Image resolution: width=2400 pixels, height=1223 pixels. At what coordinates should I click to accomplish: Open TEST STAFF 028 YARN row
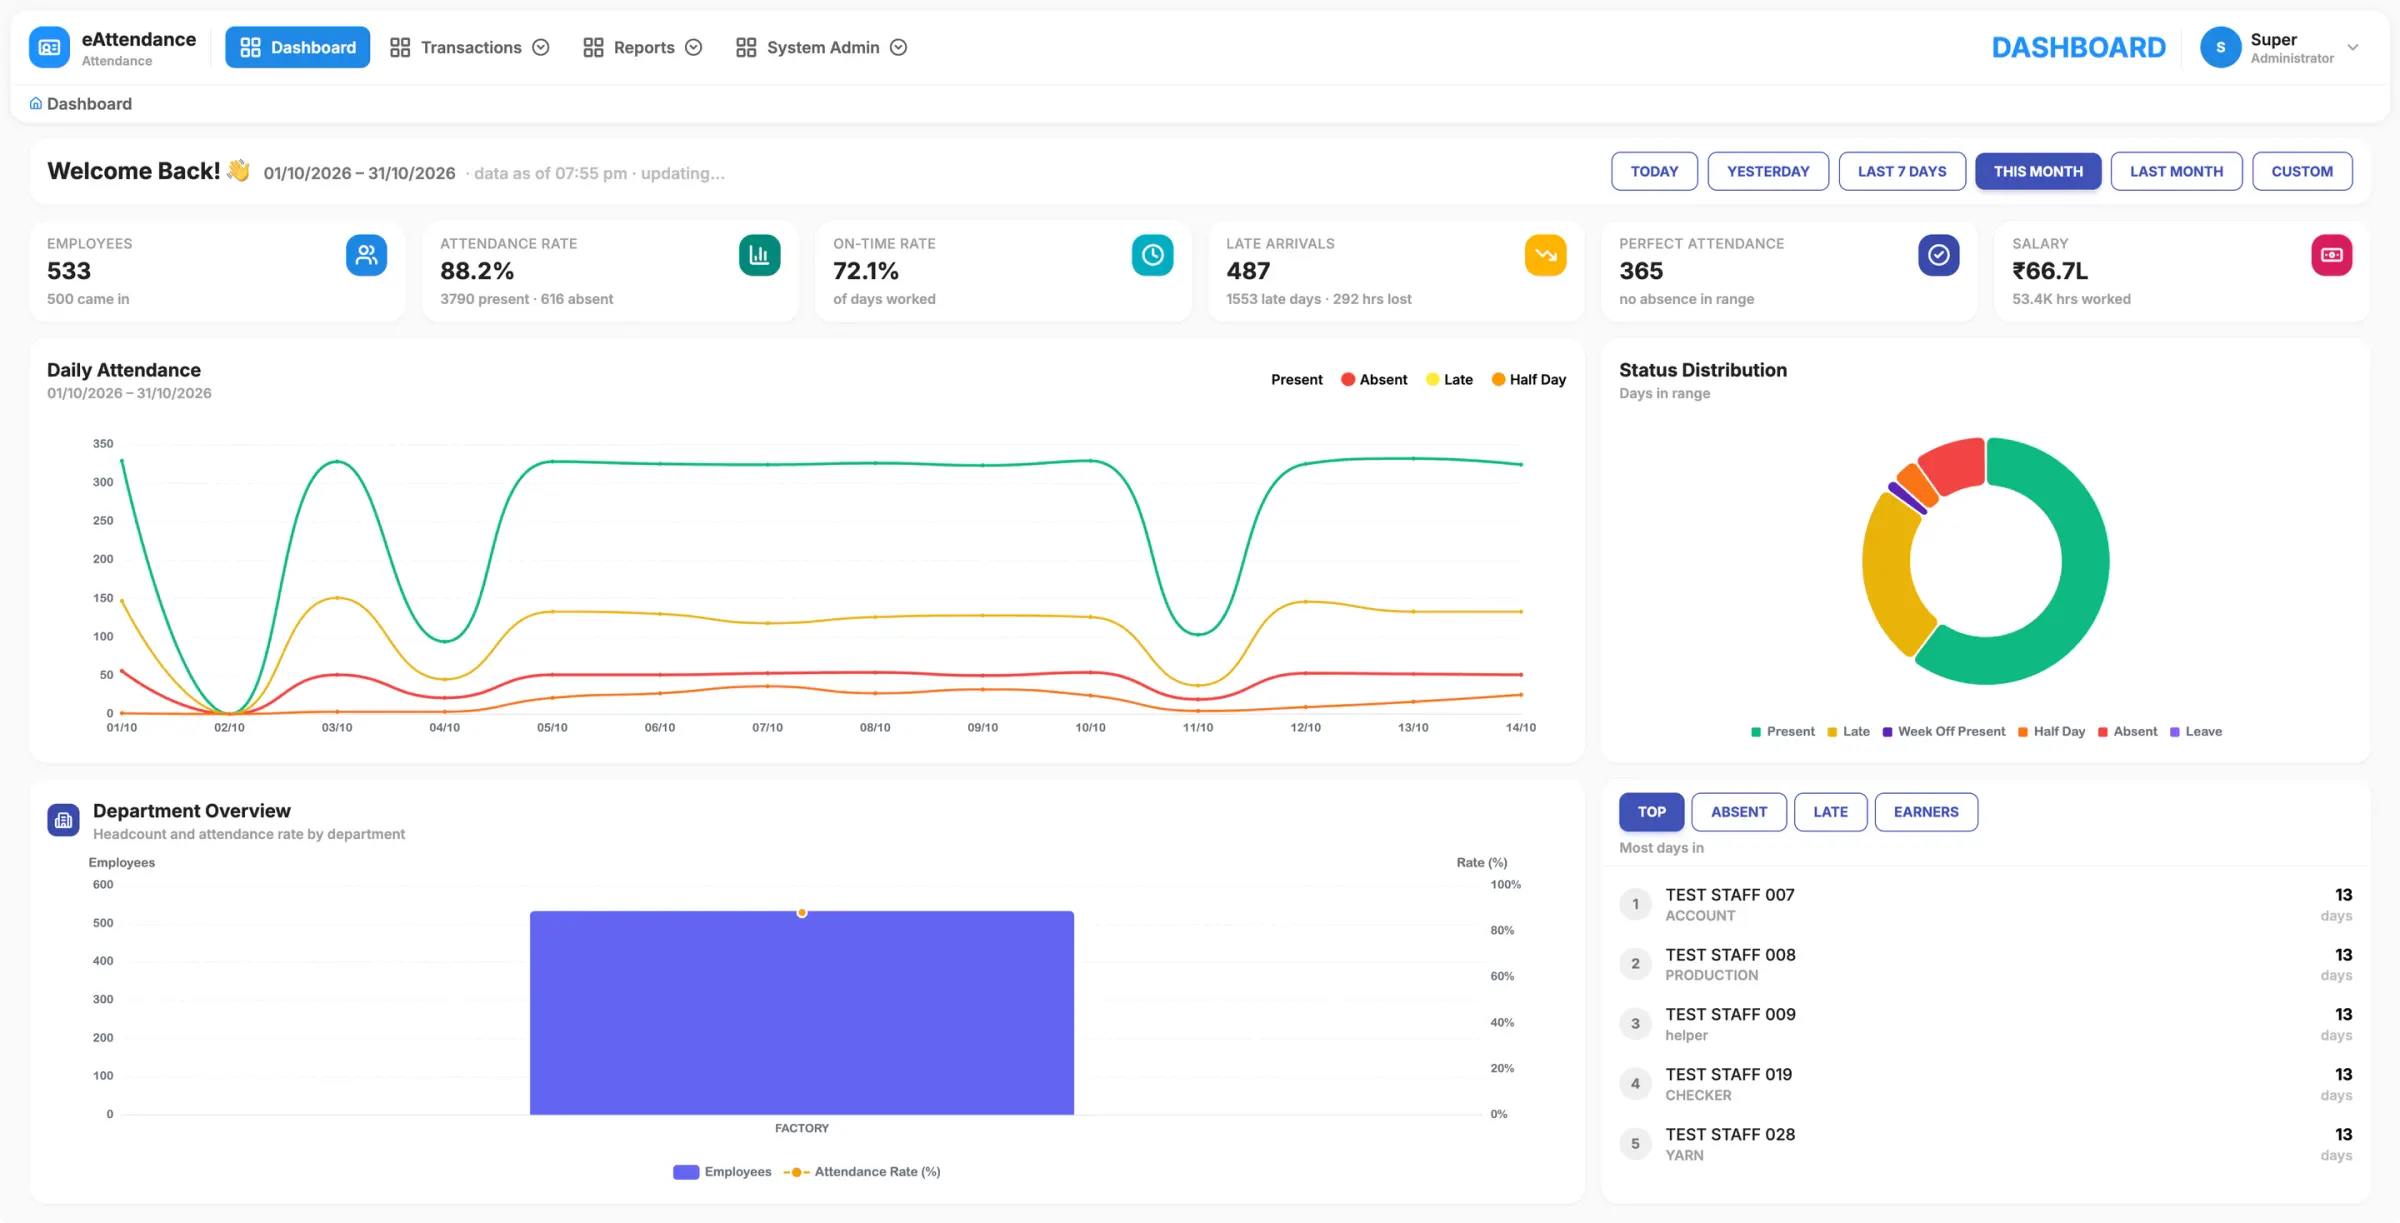1985,1144
